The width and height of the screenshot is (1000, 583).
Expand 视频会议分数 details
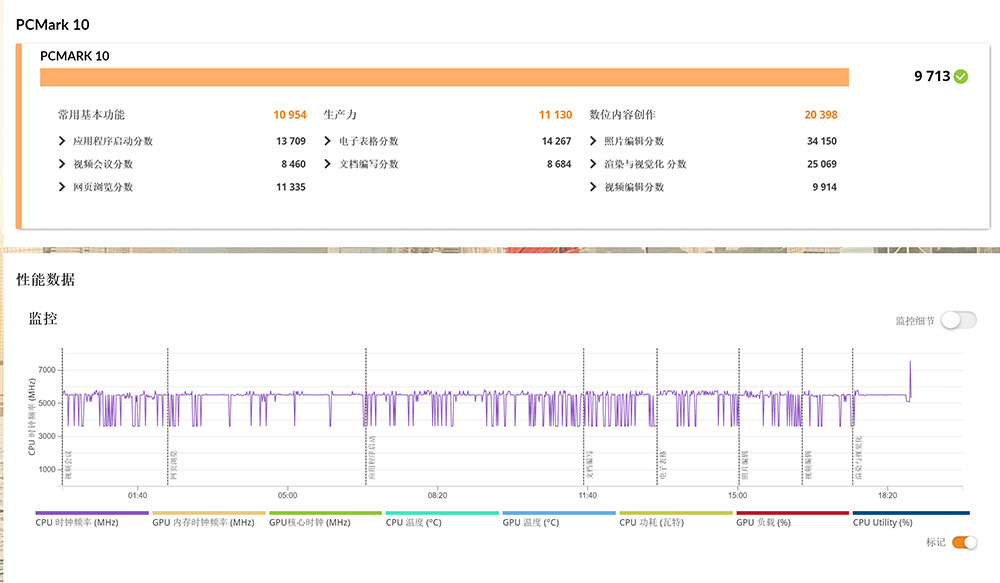tap(62, 164)
